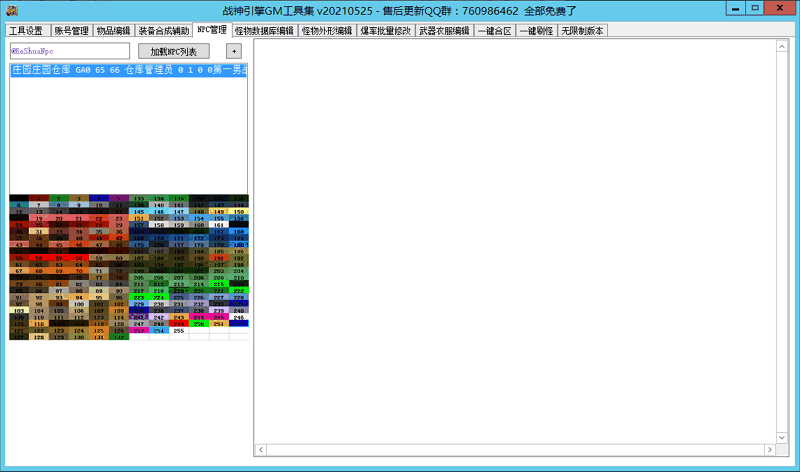Viewport: 800px width, 472px height.
Task: Open the 工具设置 tab
Action: click(x=26, y=31)
